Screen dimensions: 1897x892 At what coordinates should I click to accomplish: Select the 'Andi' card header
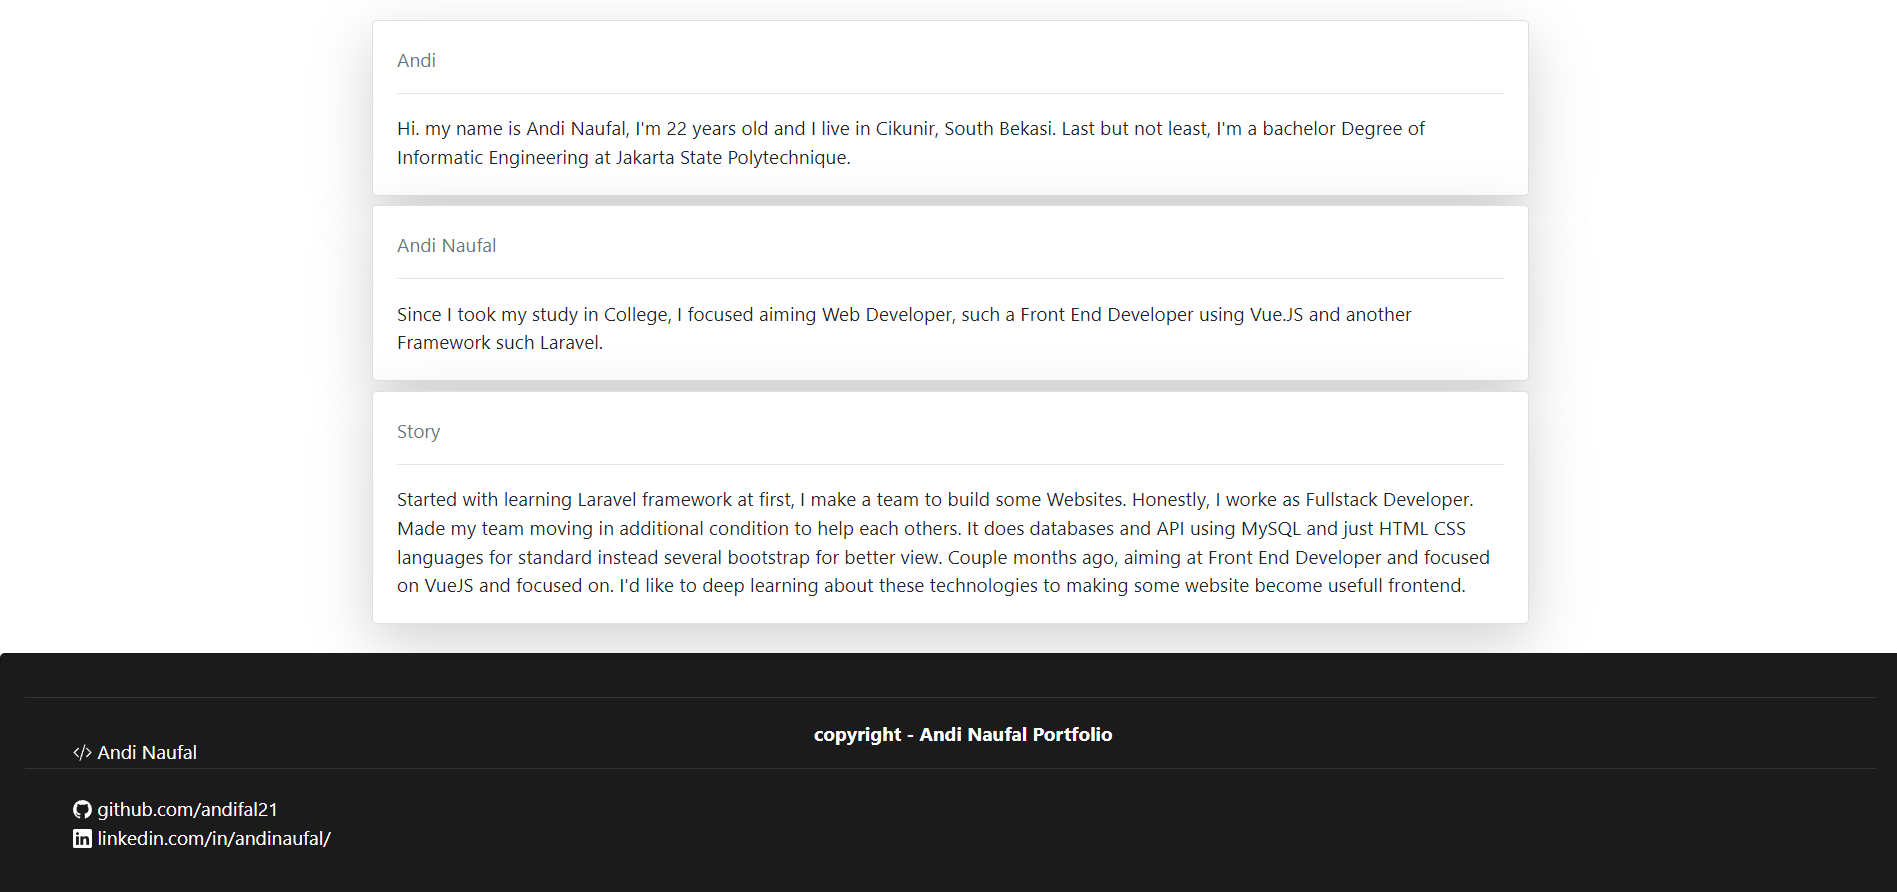click(950, 60)
